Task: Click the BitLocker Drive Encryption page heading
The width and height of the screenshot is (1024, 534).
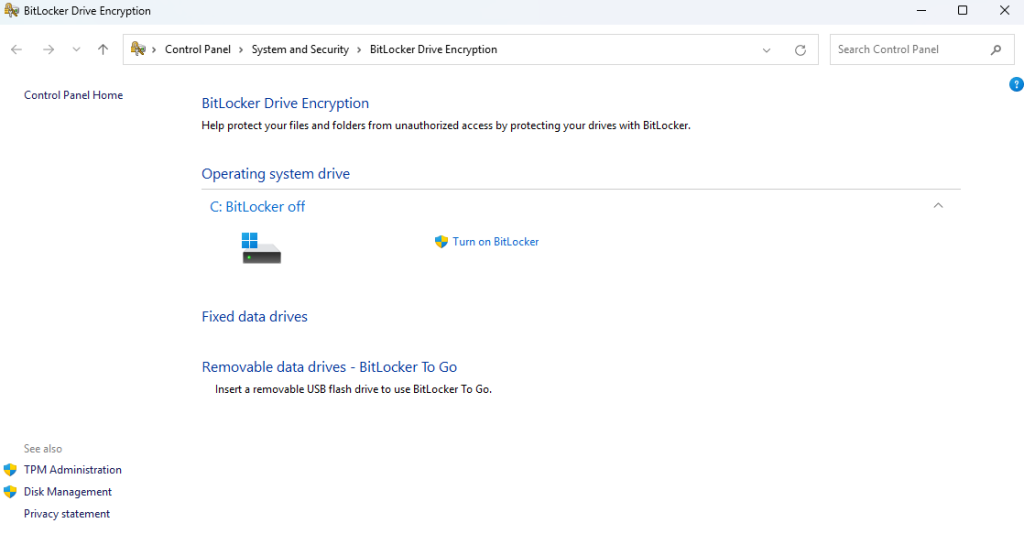Action: [285, 103]
